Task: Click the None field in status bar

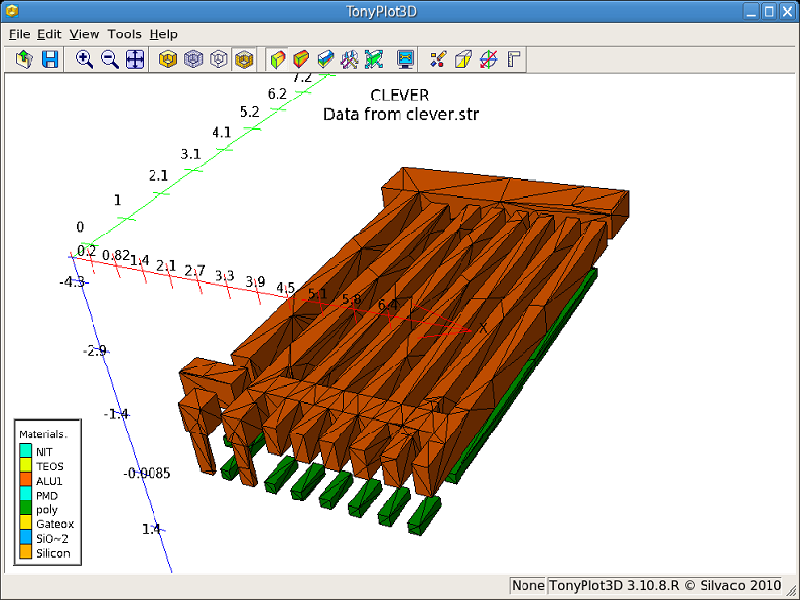Action: pyautogui.click(x=528, y=586)
